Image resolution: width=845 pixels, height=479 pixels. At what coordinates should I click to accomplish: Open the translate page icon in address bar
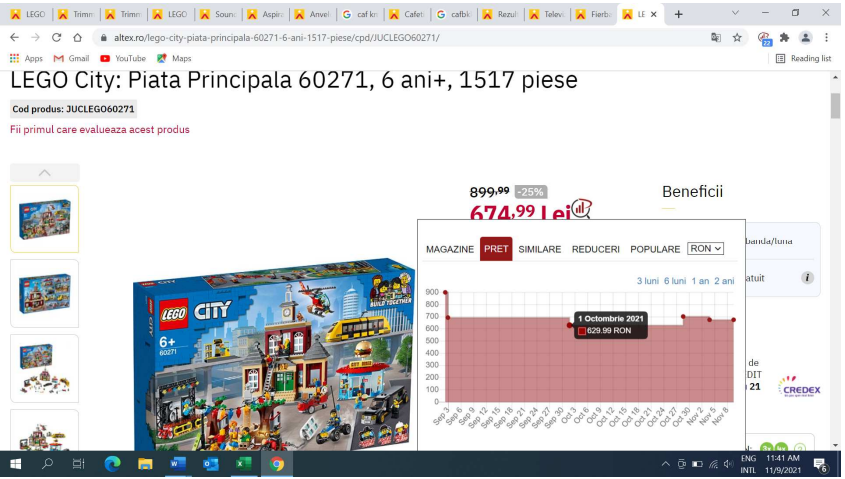pos(716,37)
